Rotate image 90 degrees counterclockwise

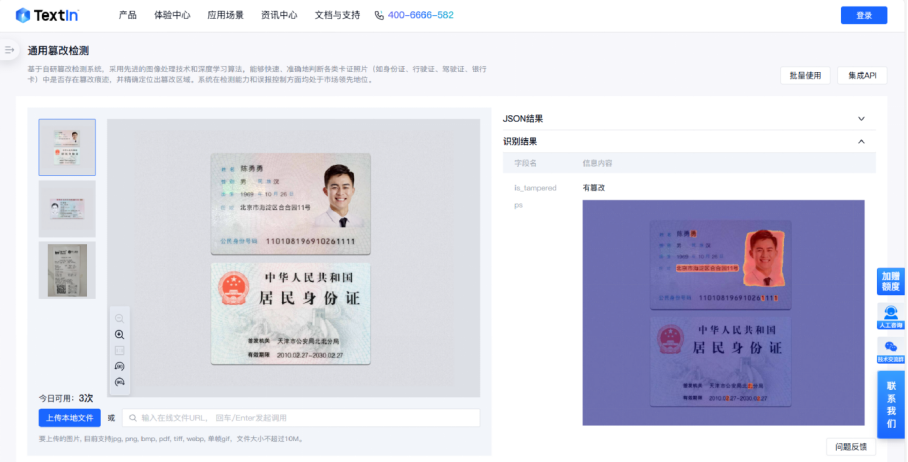[x=119, y=366]
